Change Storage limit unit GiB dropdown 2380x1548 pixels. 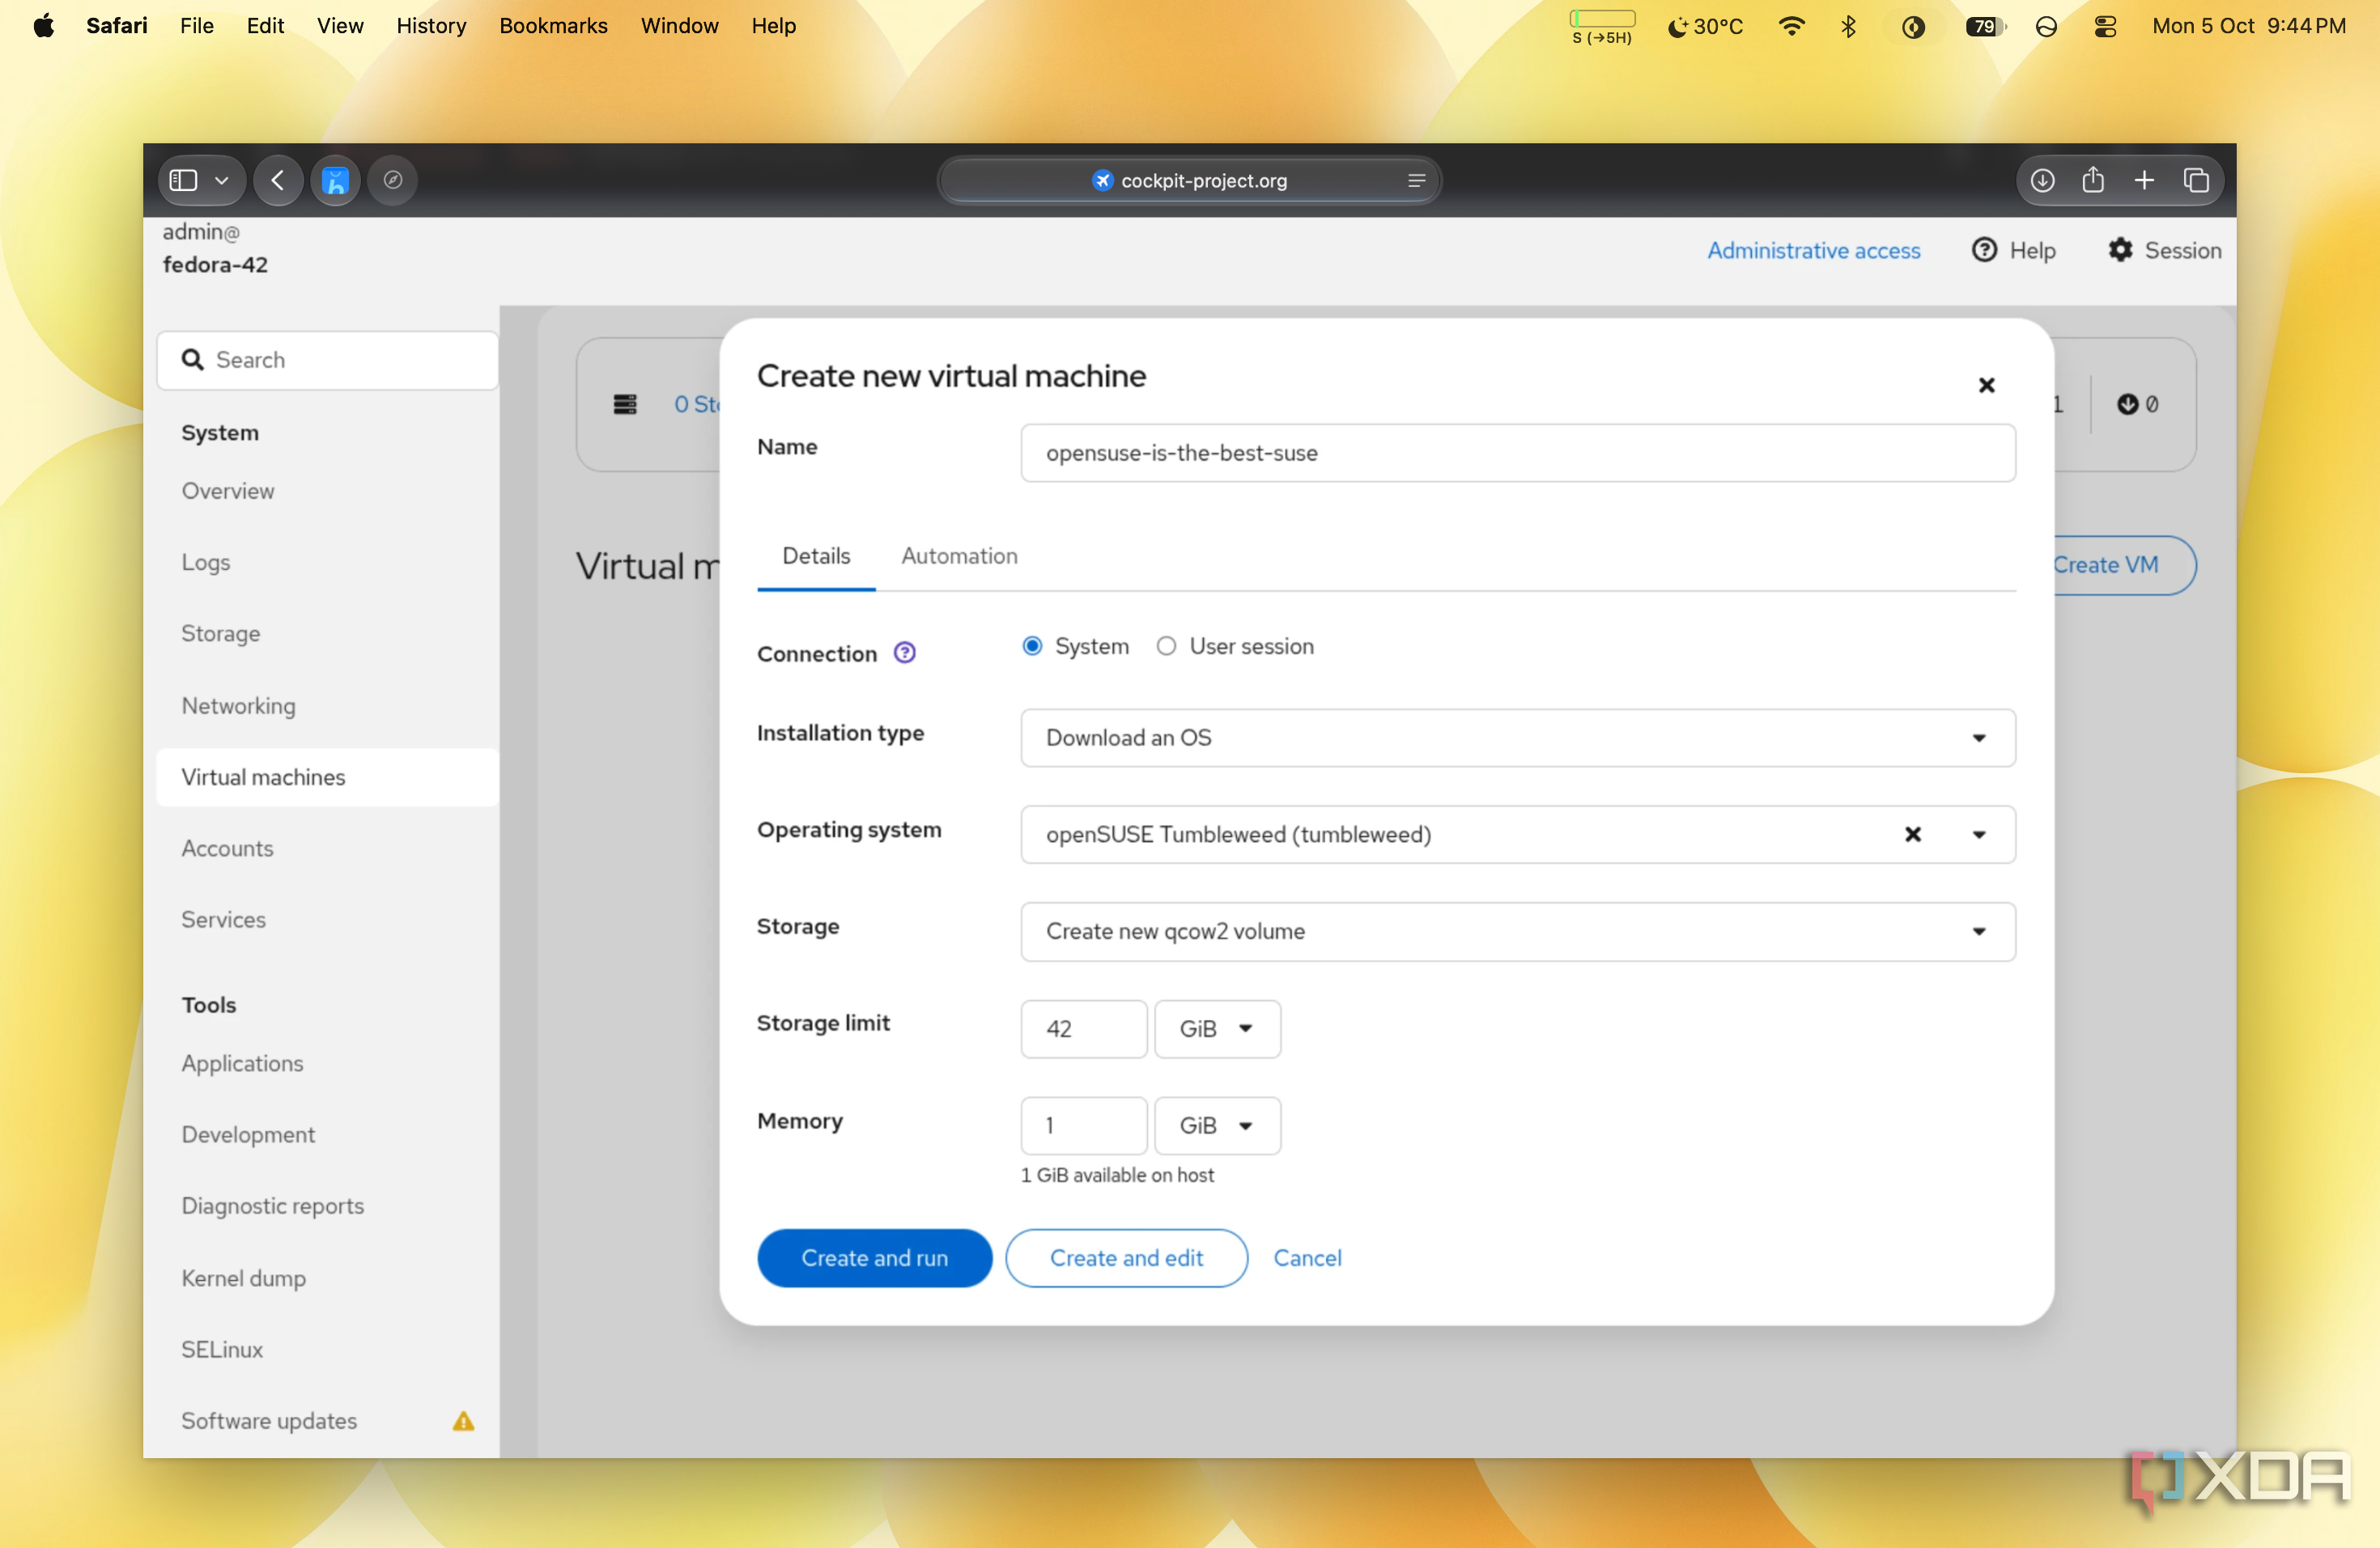pos(1217,1029)
